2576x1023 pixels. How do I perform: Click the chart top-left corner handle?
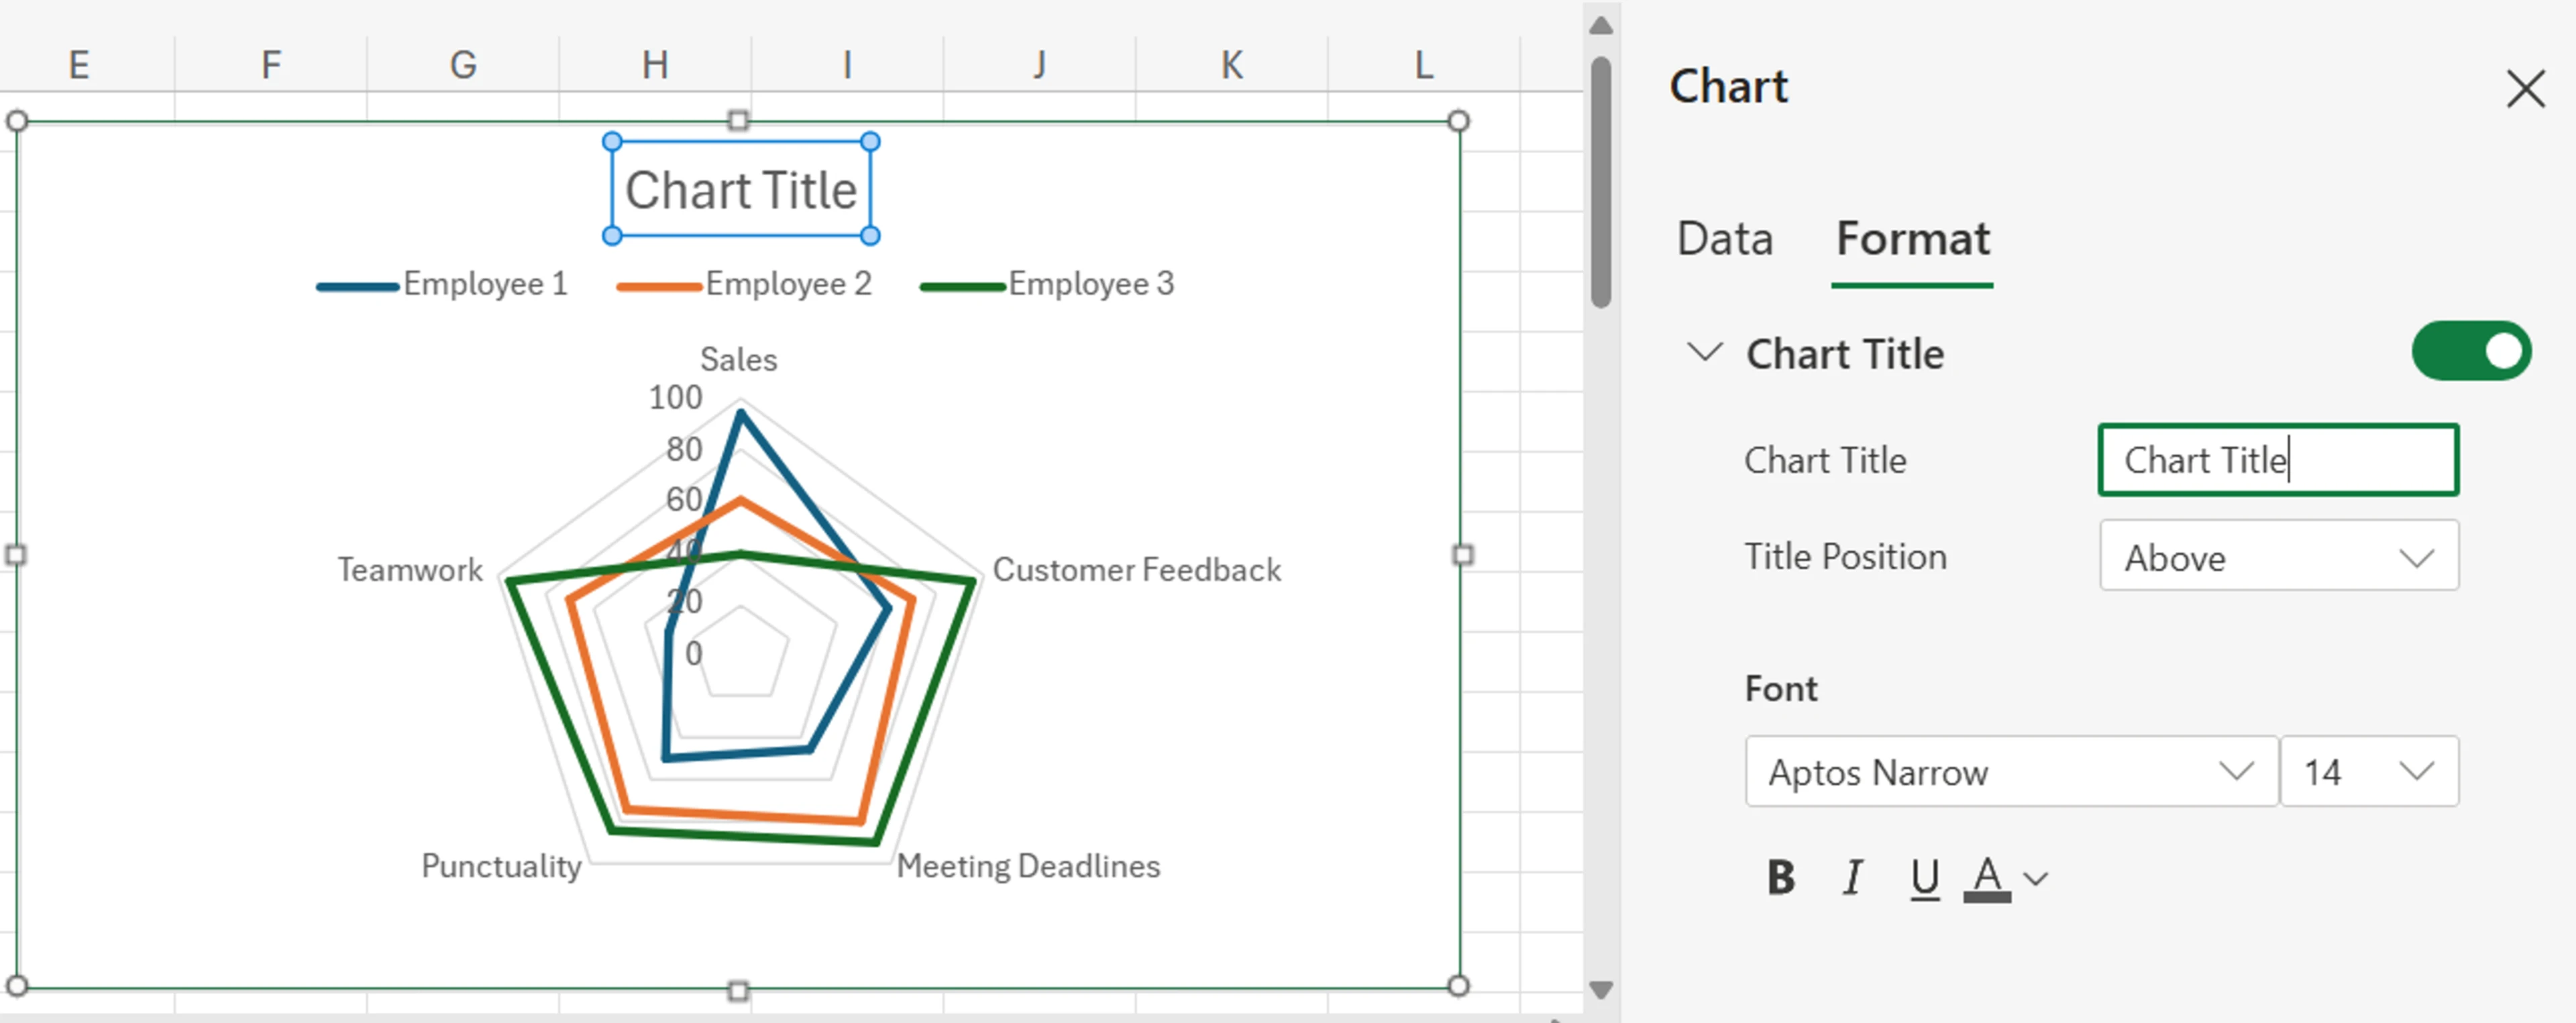[x=16, y=121]
